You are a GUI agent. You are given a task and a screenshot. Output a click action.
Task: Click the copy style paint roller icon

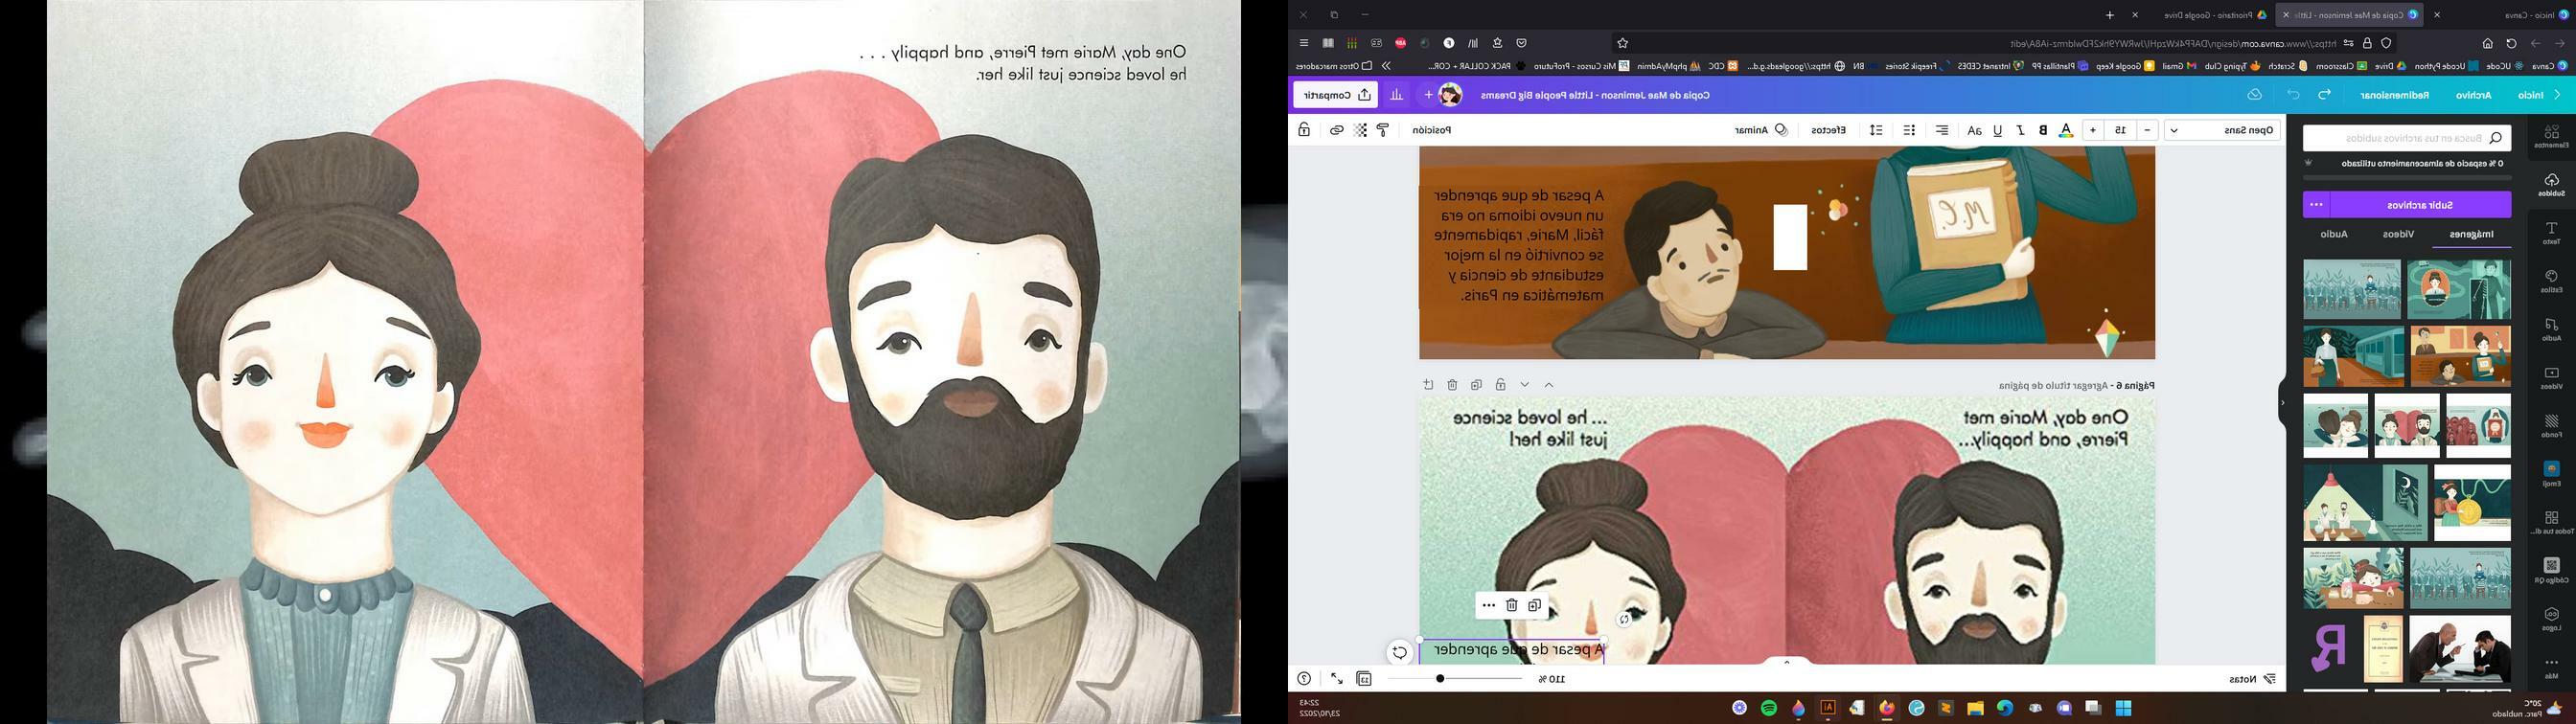coord(1383,130)
